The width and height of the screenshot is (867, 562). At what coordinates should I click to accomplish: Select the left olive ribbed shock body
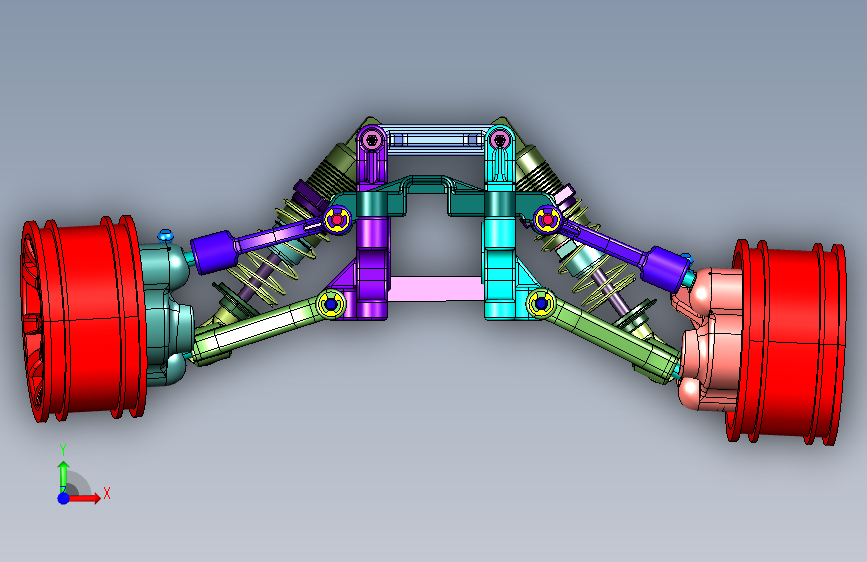[332, 169]
